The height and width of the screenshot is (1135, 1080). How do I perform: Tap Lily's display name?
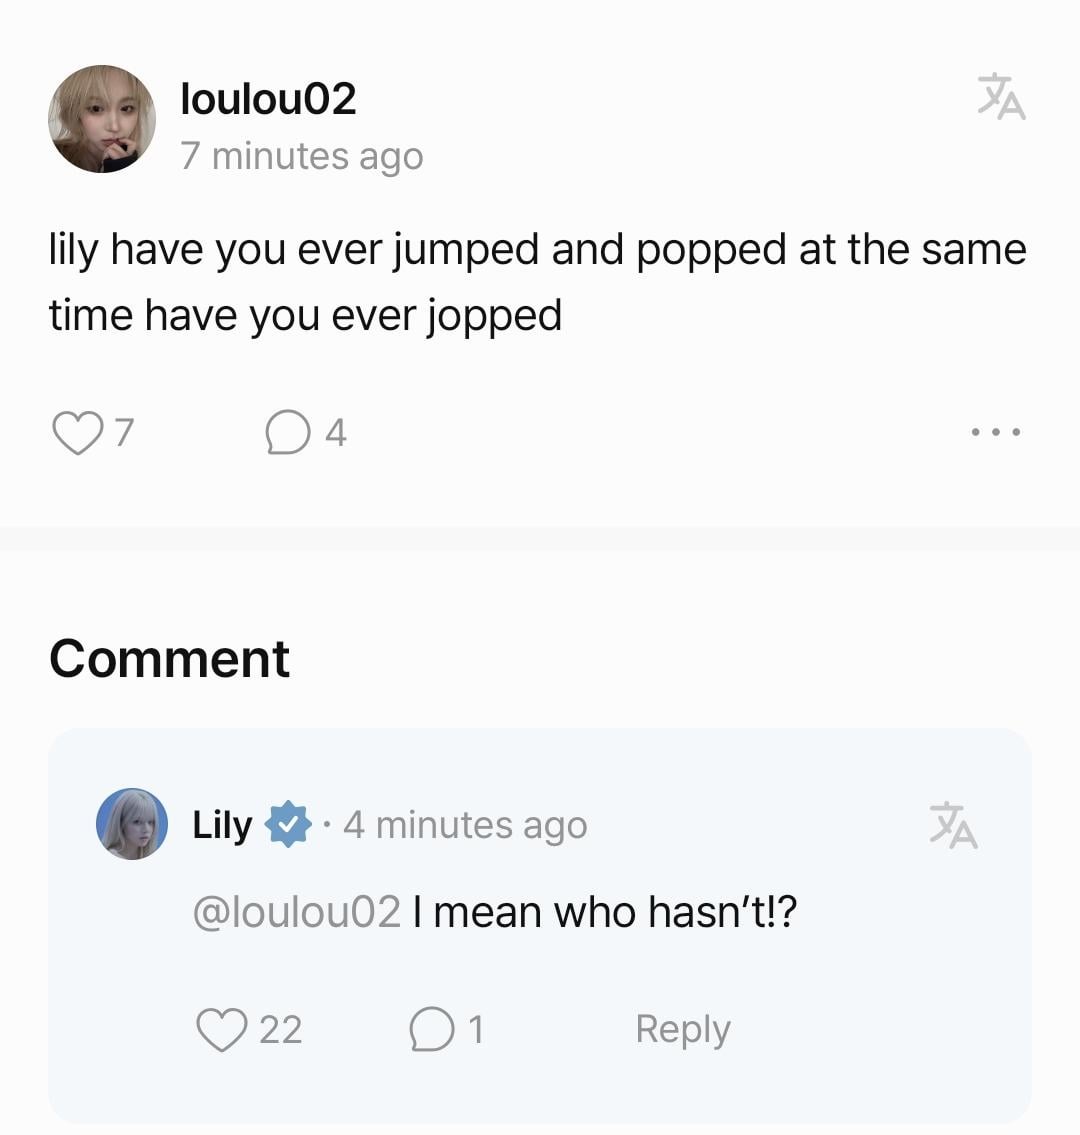pyautogui.click(x=222, y=825)
